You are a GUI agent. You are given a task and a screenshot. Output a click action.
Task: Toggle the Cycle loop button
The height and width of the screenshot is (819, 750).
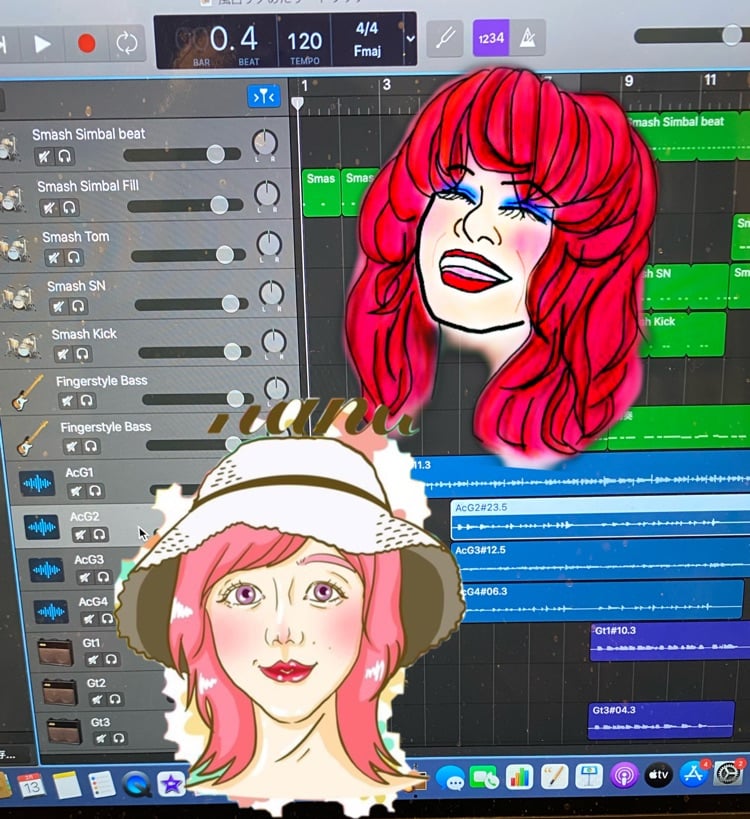(x=127, y=43)
